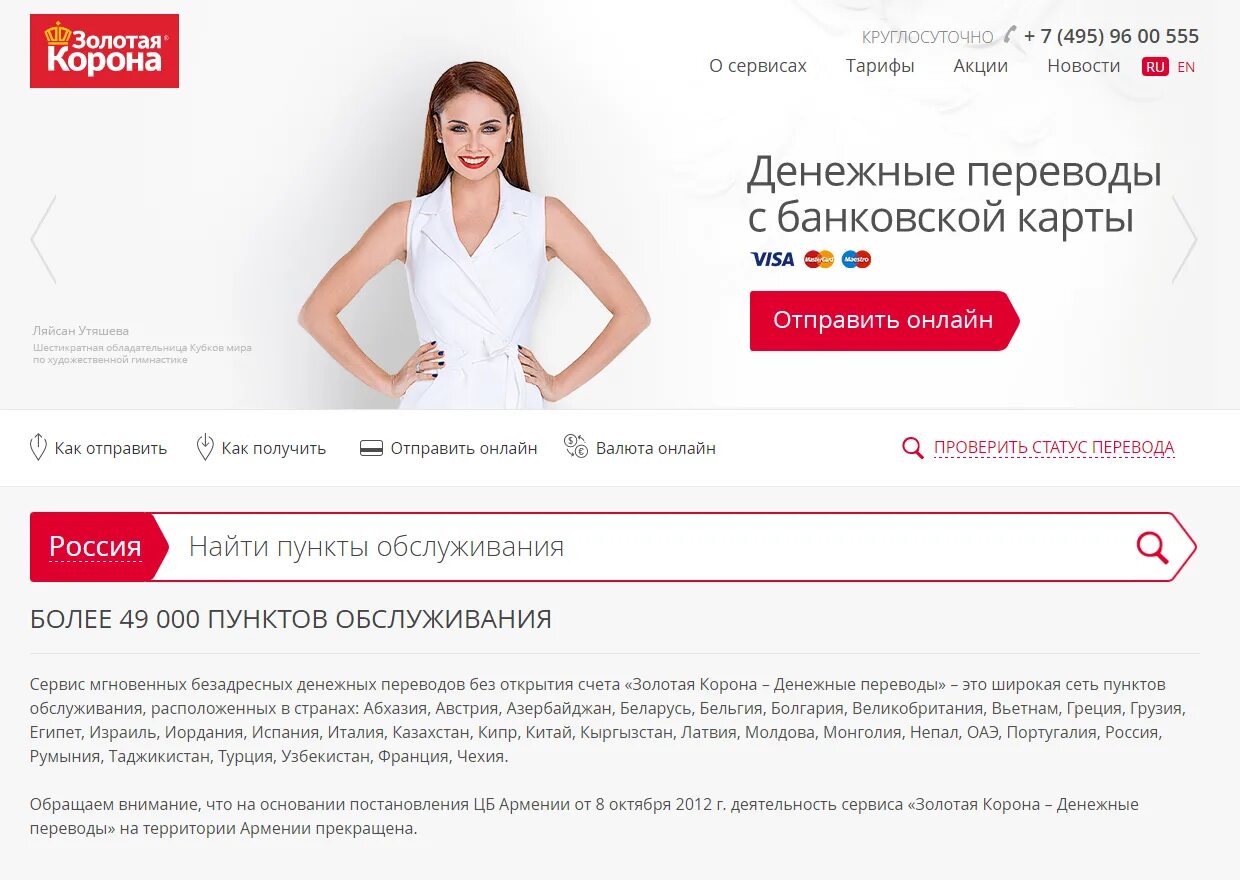Click the Как получить pin icon
Viewport: 1240px width, 880px height.
(205, 447)
